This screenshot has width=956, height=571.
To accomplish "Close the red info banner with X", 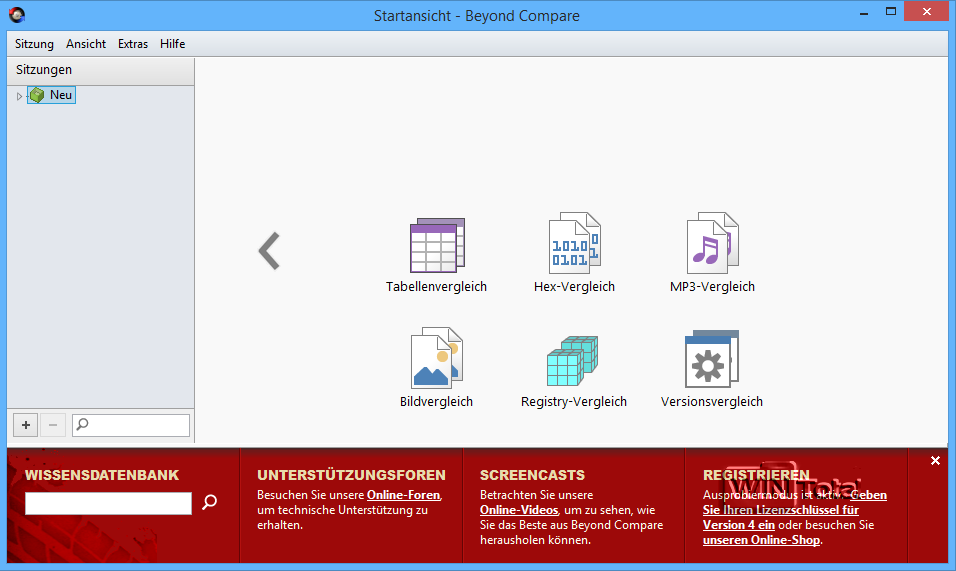I will point(935,461).
